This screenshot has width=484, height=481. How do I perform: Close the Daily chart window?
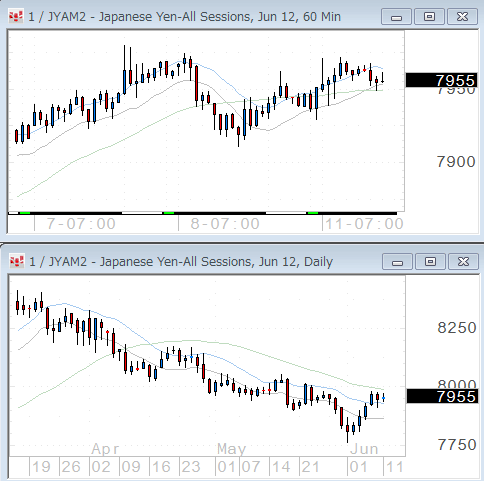pos(463,262)
